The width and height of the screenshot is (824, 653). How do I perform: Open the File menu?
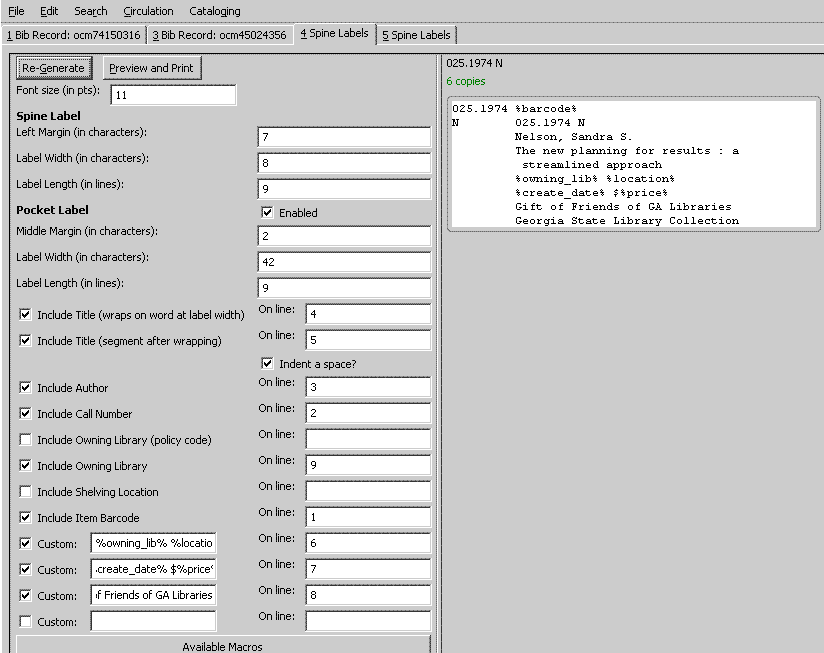pyautogui.click(x=16, y=11)
